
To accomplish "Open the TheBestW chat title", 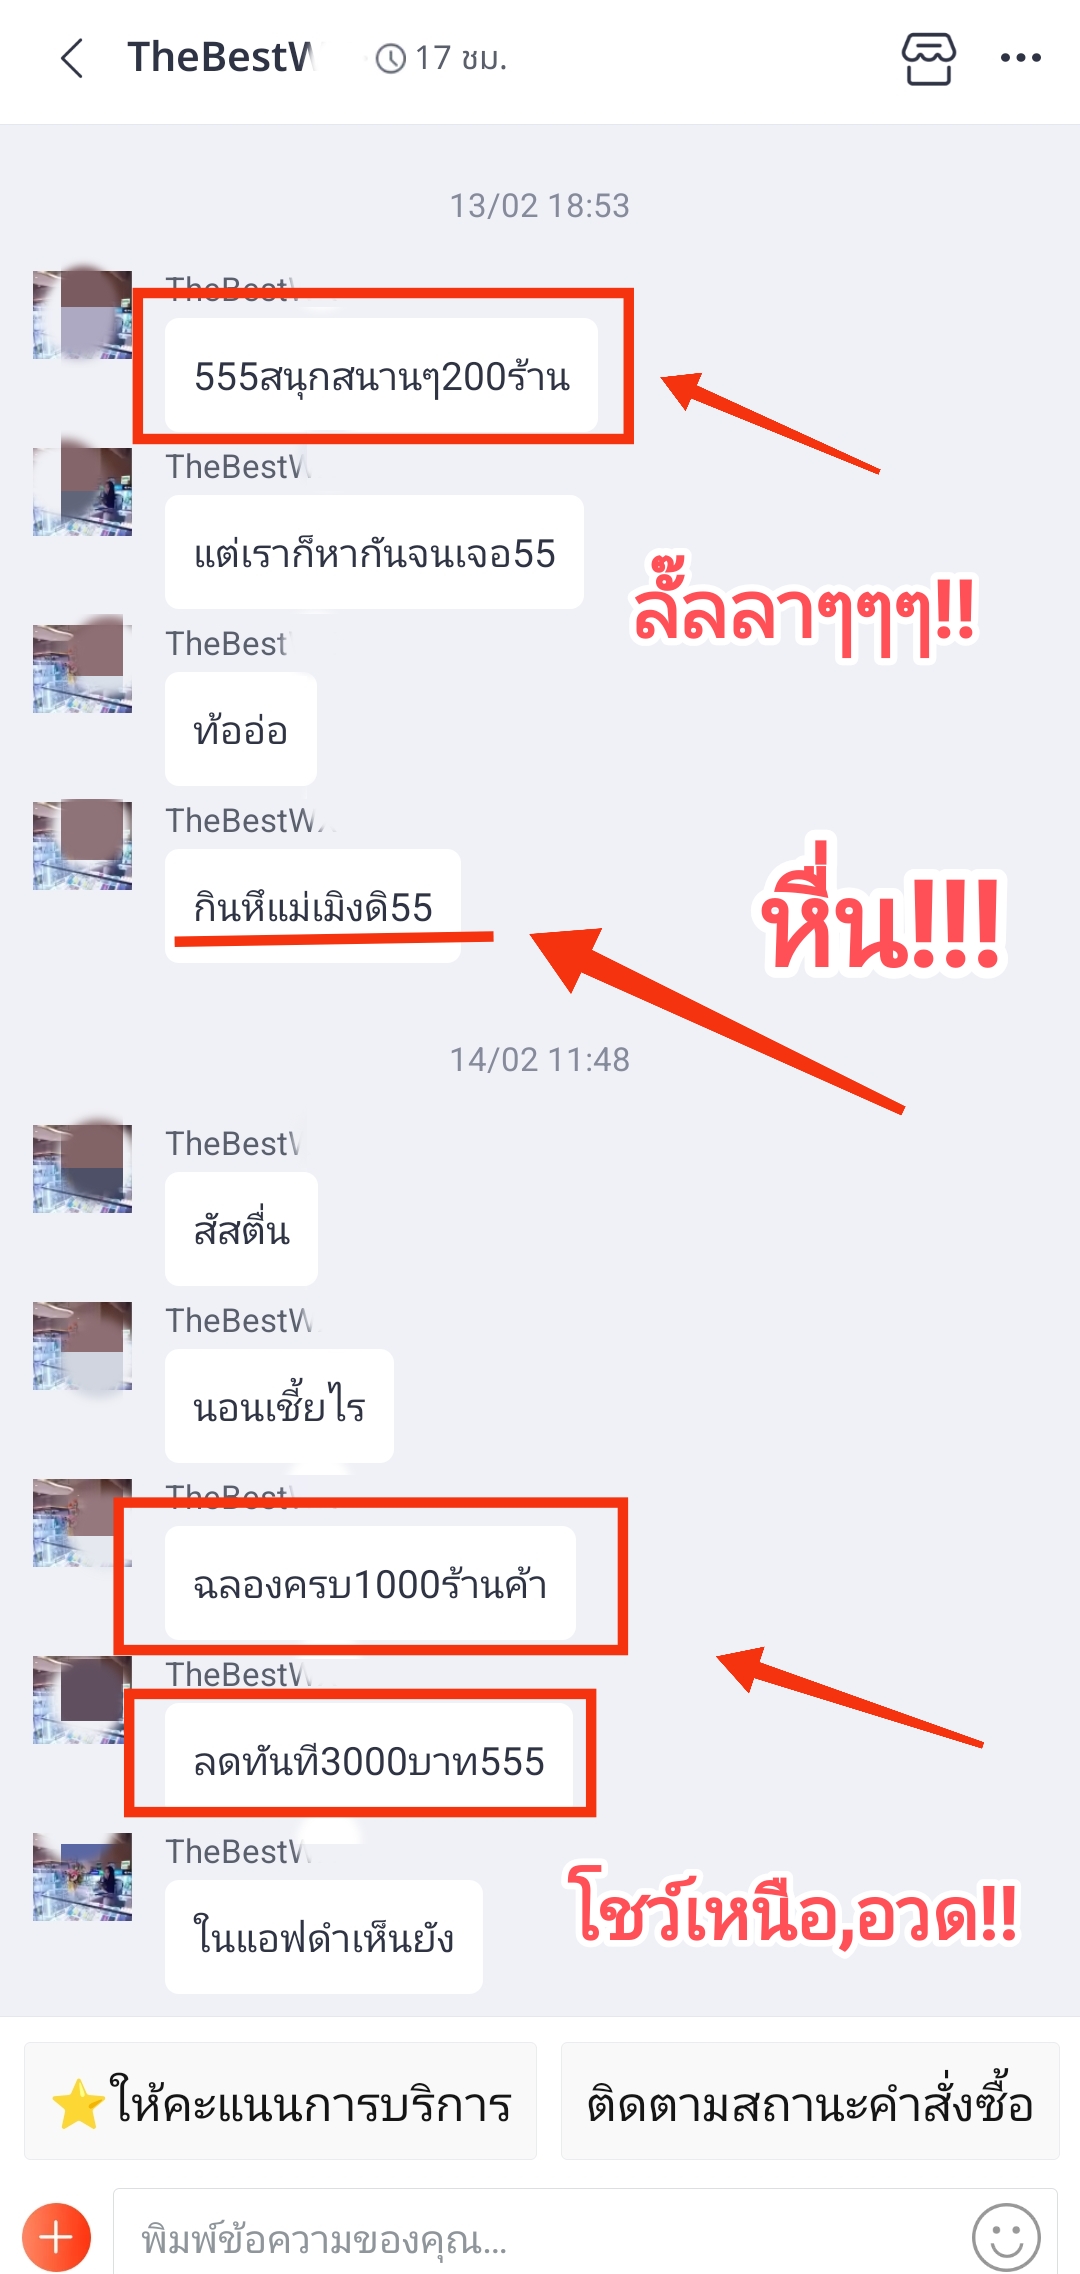I will 221,58.
